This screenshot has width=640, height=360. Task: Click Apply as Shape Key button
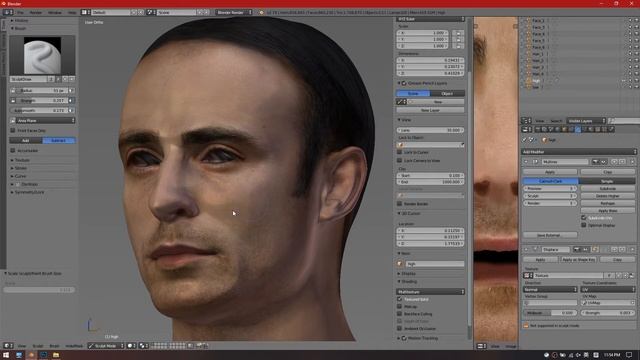click(578, 260)
